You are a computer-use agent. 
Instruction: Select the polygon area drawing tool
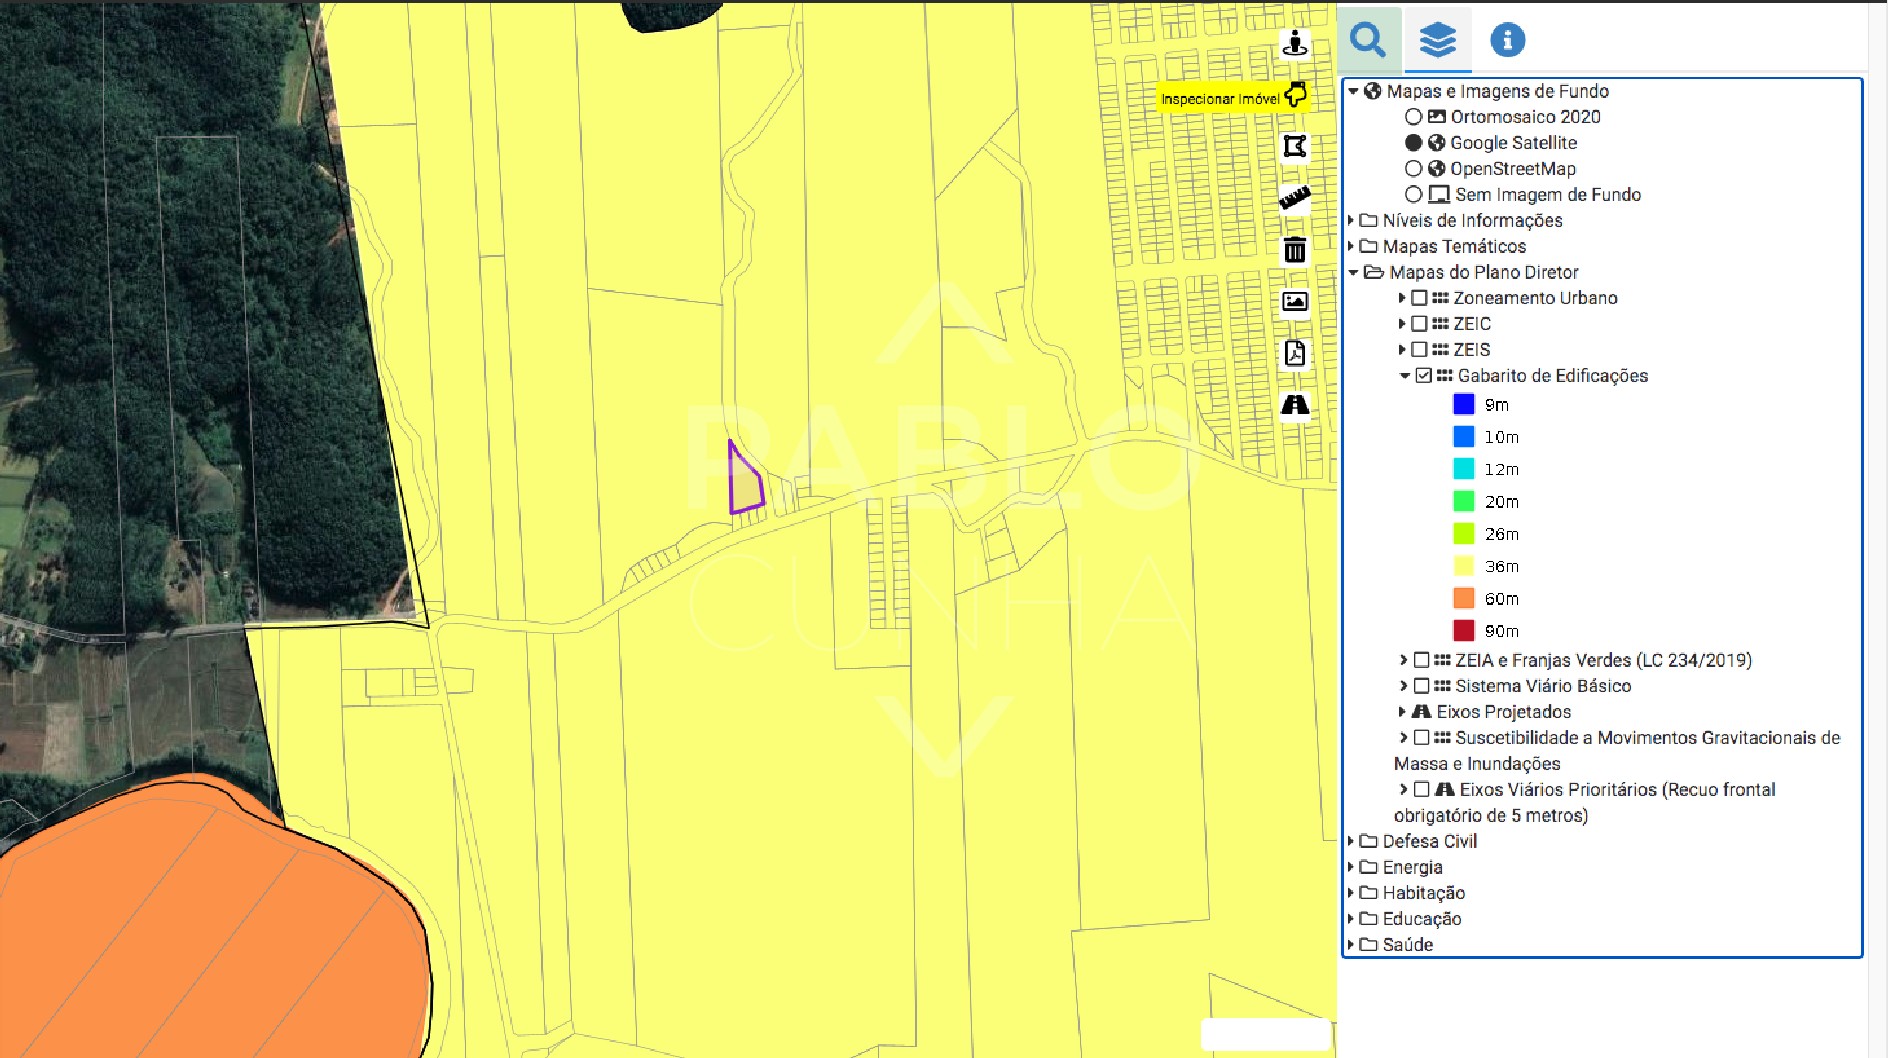click(1295, 147)
